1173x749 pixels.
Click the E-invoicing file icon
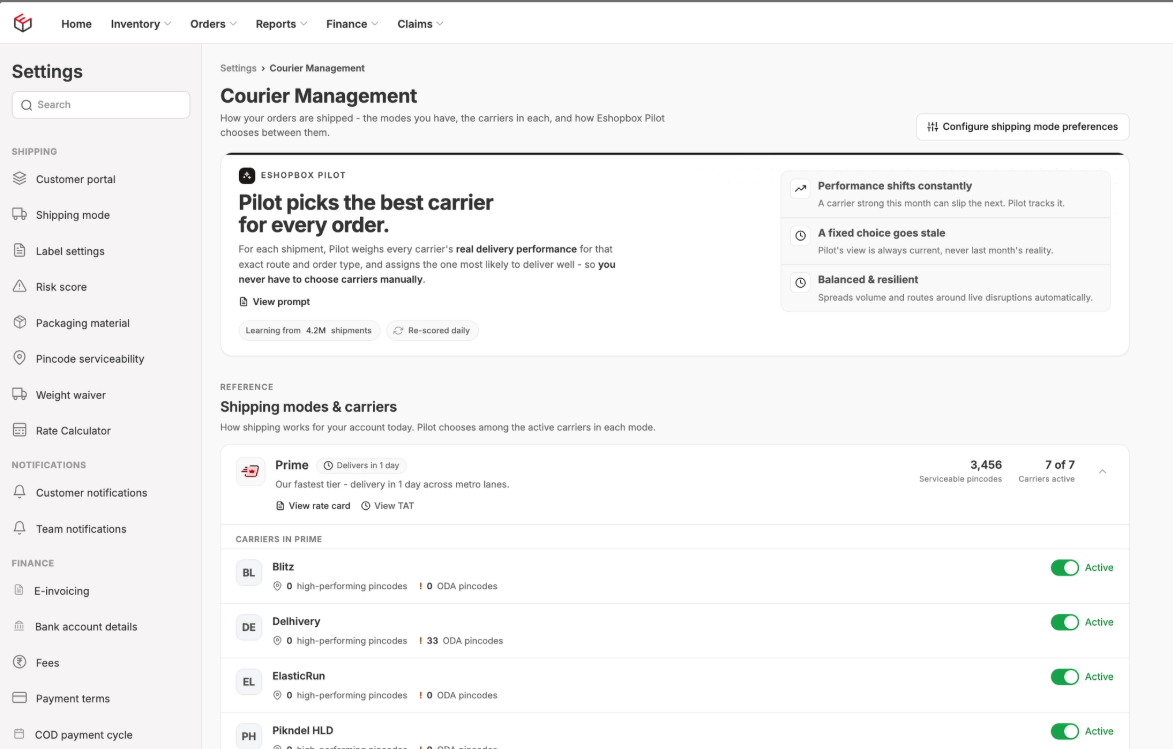coord(19,590)
